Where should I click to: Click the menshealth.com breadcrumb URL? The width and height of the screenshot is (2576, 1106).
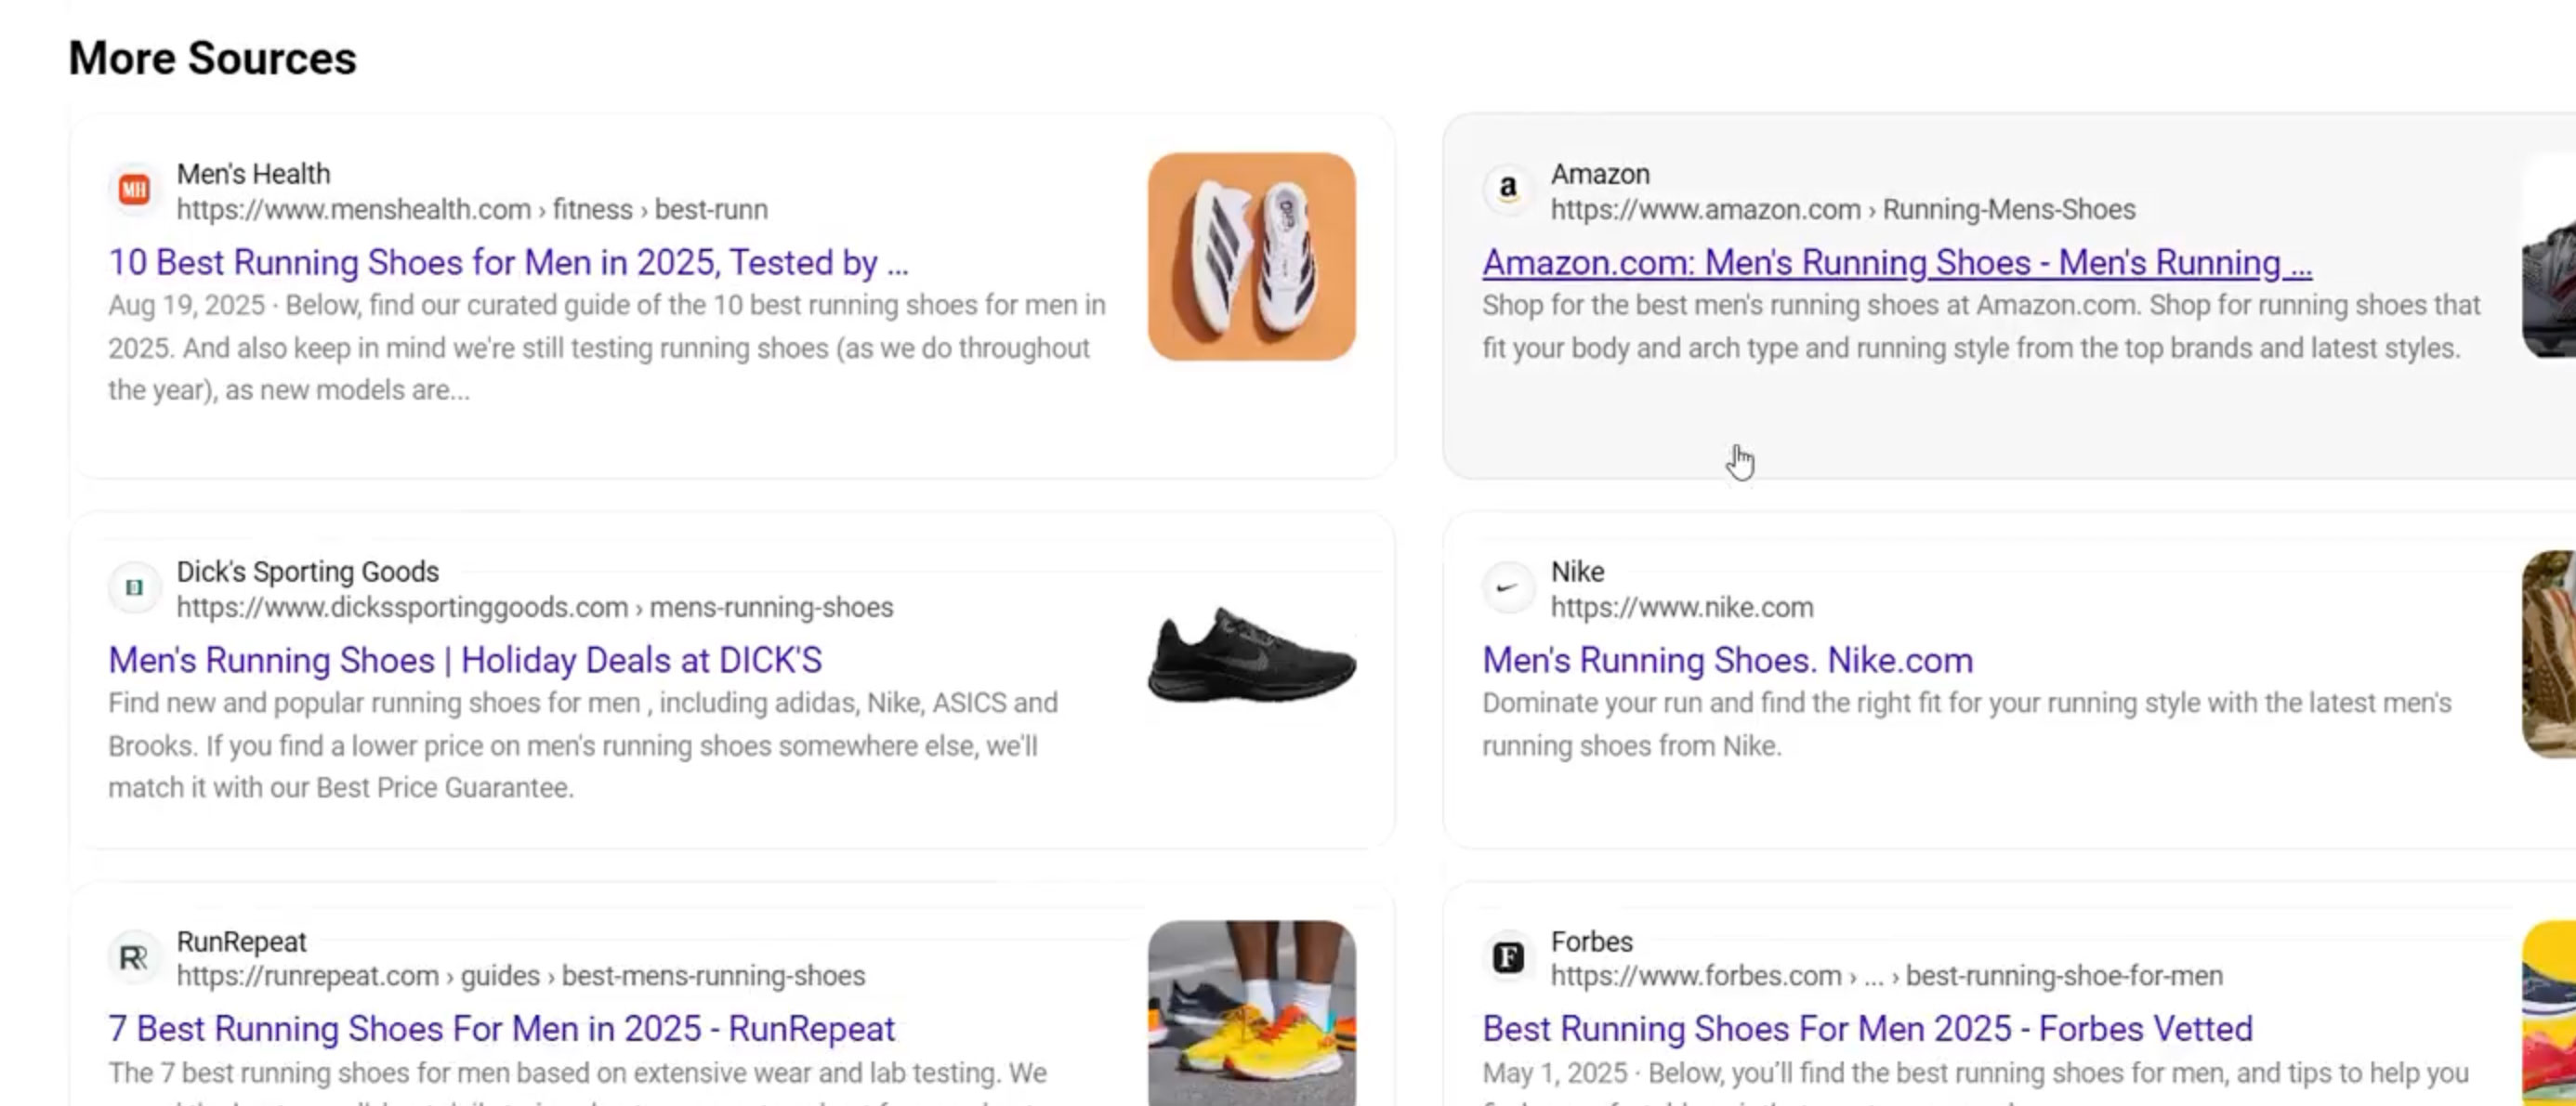472,209
